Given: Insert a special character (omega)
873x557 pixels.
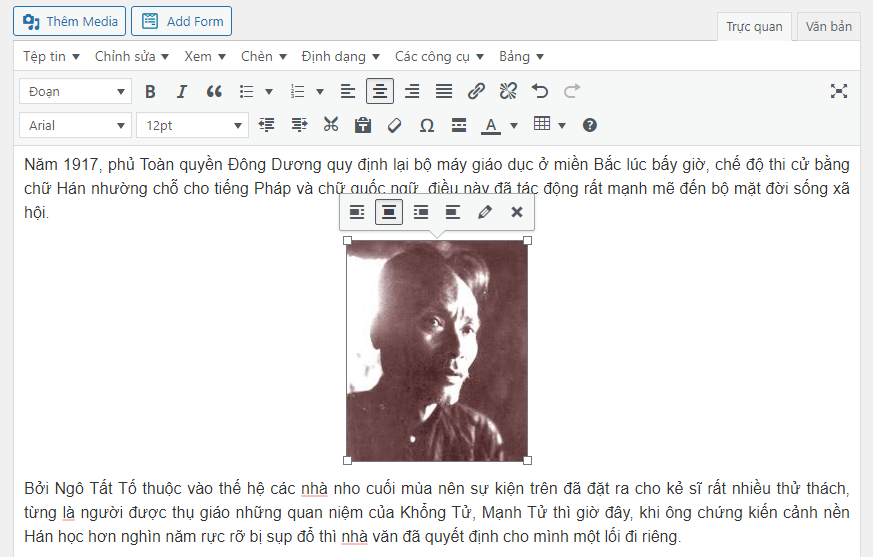Looking at the screenshot, I should pyautogui.click(x=427, y=125).
